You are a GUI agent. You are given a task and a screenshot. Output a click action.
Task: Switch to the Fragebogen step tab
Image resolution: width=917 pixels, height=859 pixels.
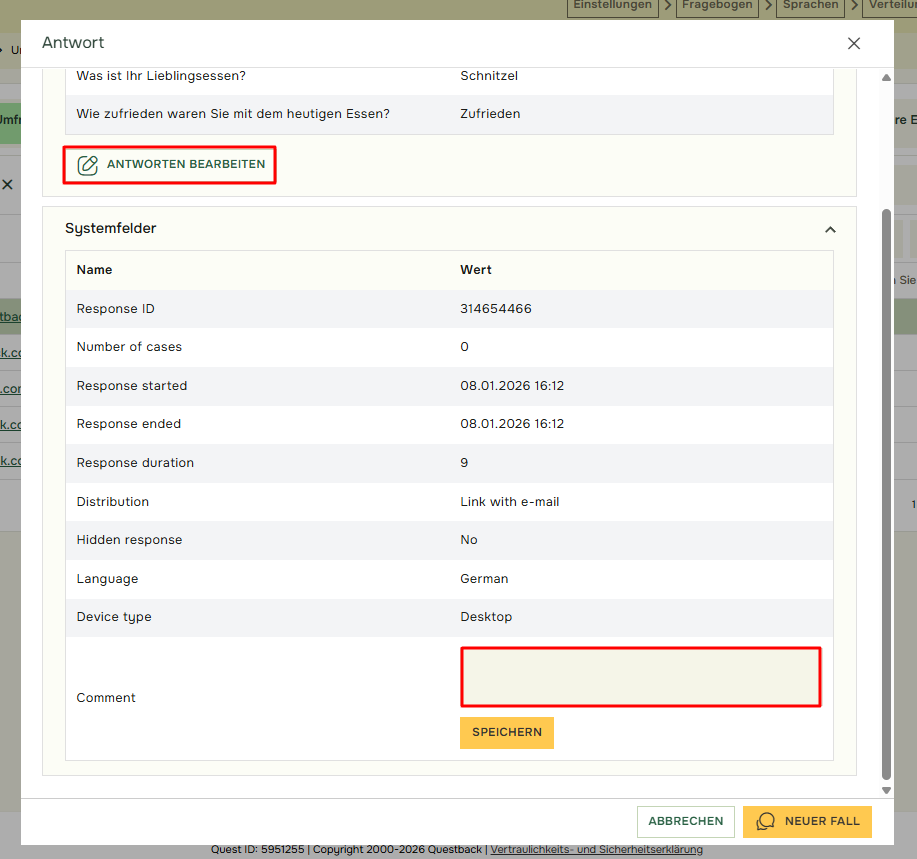716,6
